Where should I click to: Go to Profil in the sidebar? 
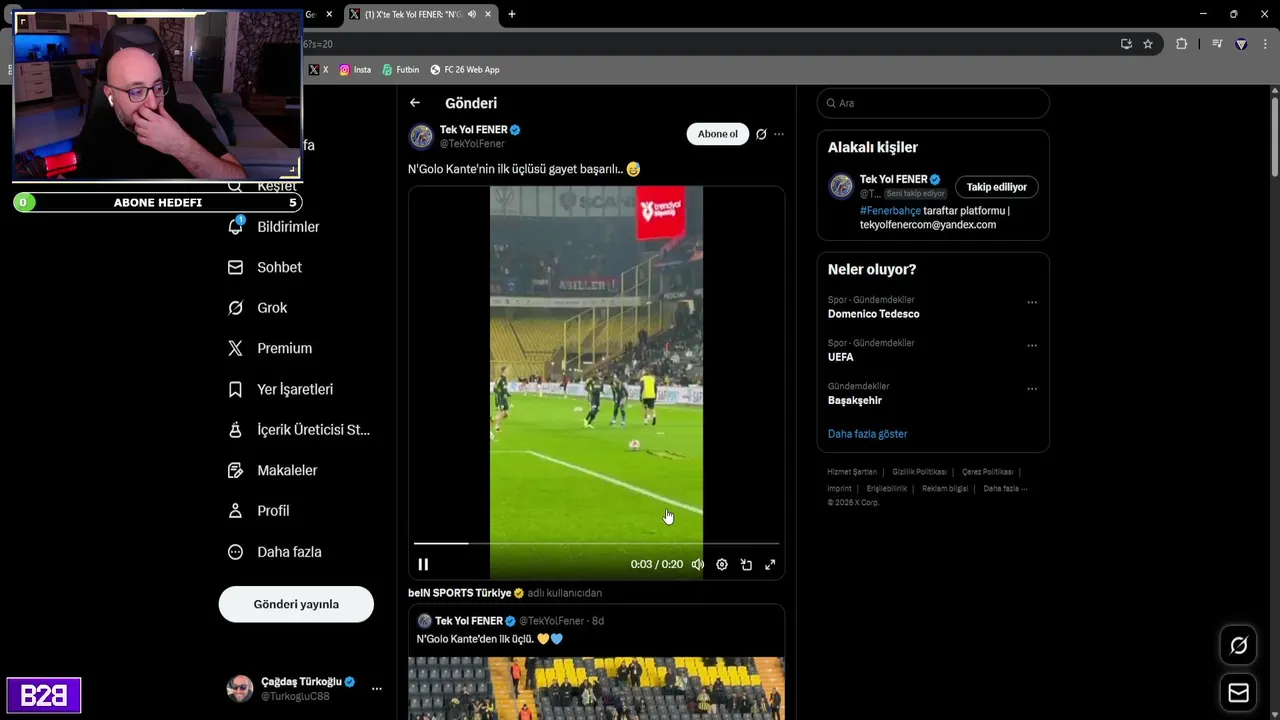pos(258,511)
